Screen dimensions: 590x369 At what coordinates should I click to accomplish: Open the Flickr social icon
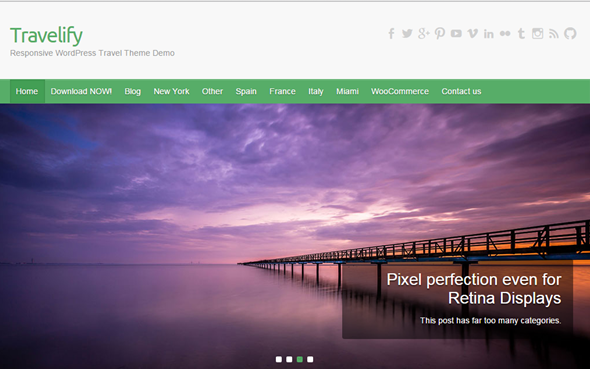tap(505, 34)
